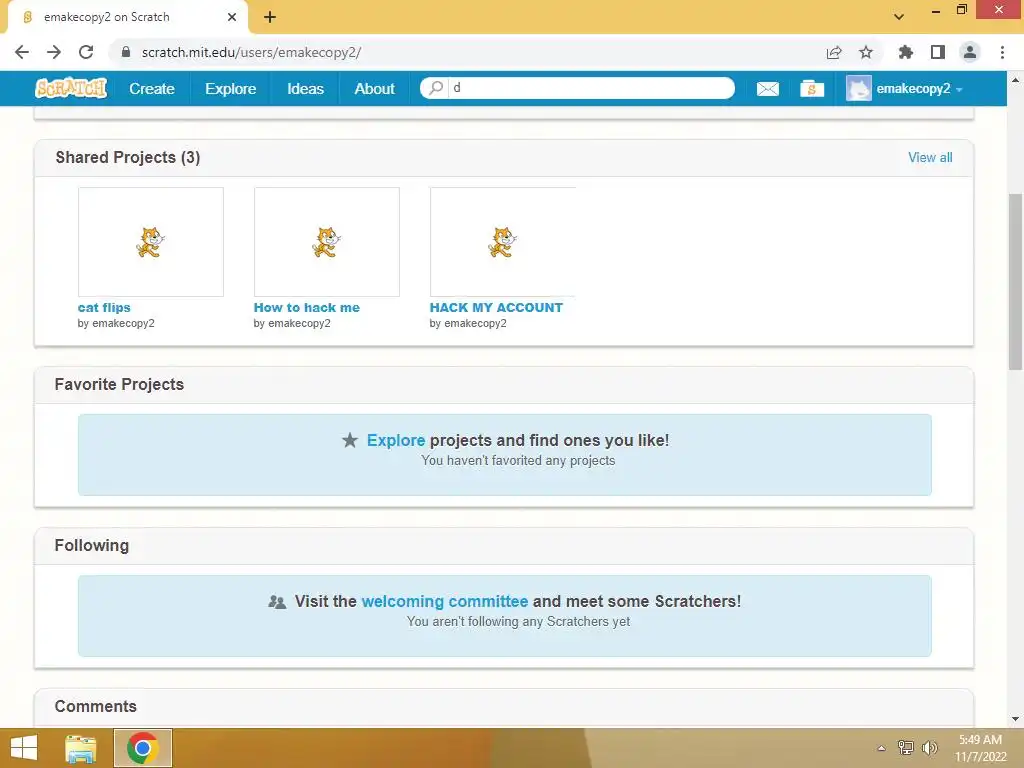Image resolution: width=1024 pixels, height=768 pixels.
Task: Click the scrollbar up arrow
Action: [x=1015, y=80]
